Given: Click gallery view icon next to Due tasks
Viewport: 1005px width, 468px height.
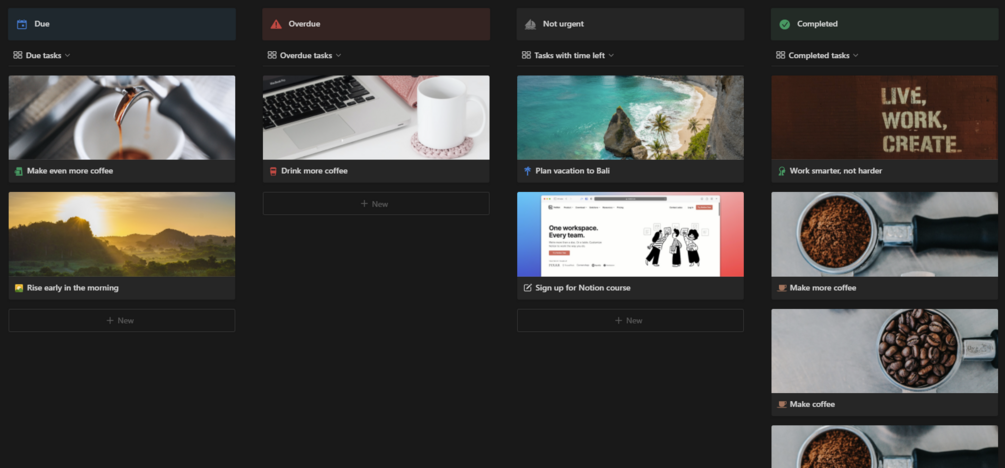Looking at the screenshot, I should point(17,55).
